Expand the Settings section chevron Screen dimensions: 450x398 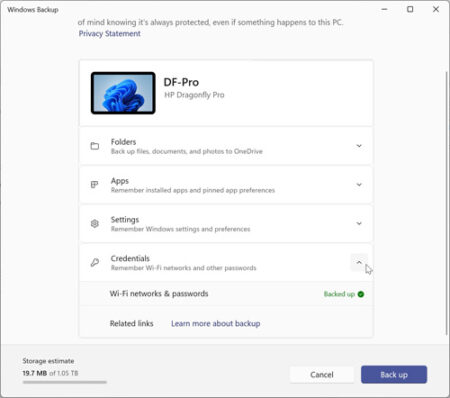coord(359,223)
